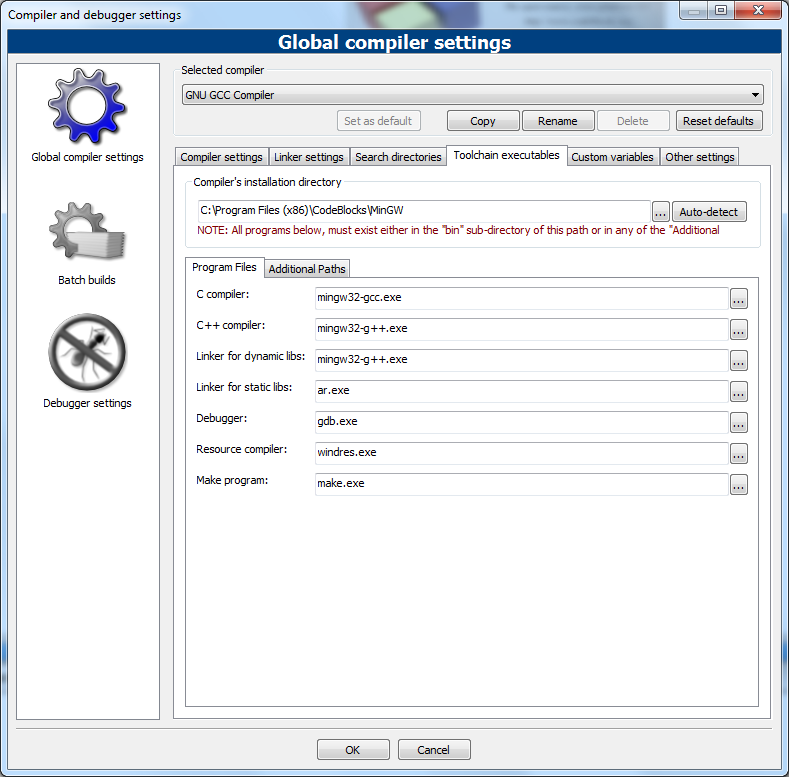
Task: Confirm settings with OK button
Action: tap(352, 750)
